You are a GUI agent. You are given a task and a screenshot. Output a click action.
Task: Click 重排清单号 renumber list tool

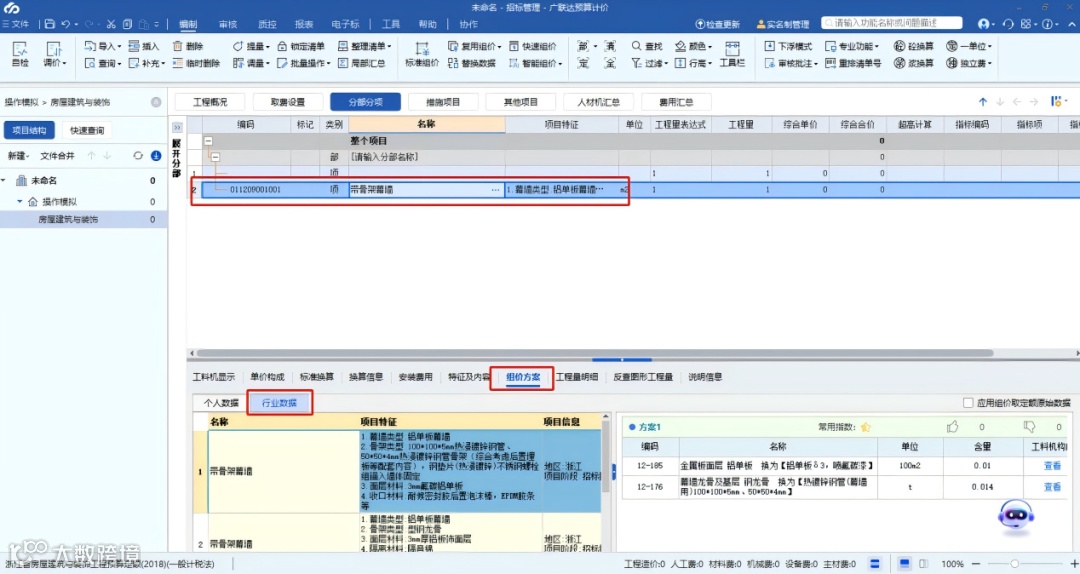click(x=853, y=63)
